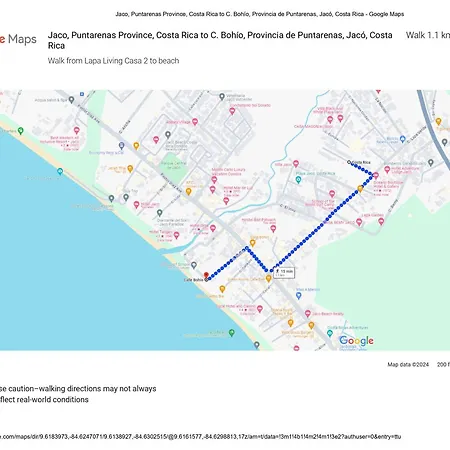This screenshot has height=450, width=450.
Task: Click the Calle Bohio destination label
Action: pyautogui.click(x=194, y=280)
